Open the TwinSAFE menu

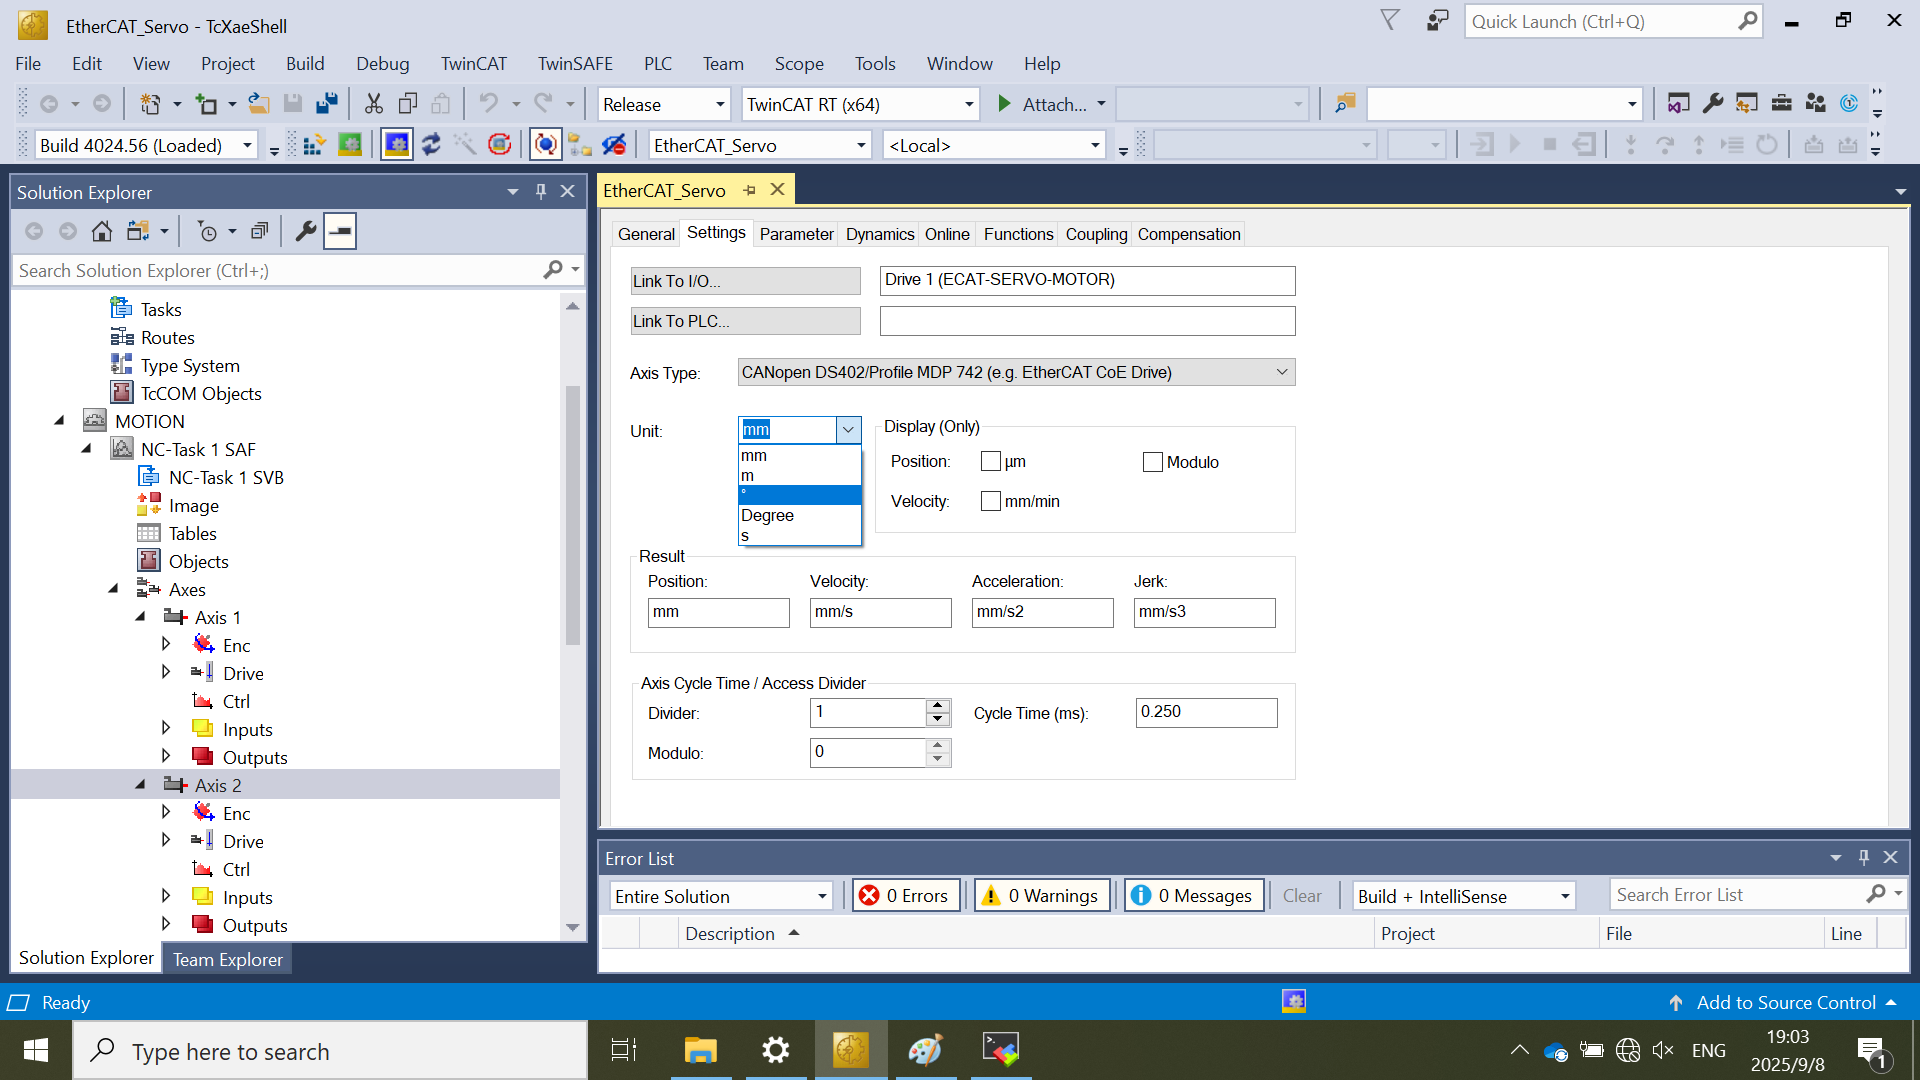(x=575, y=64)
